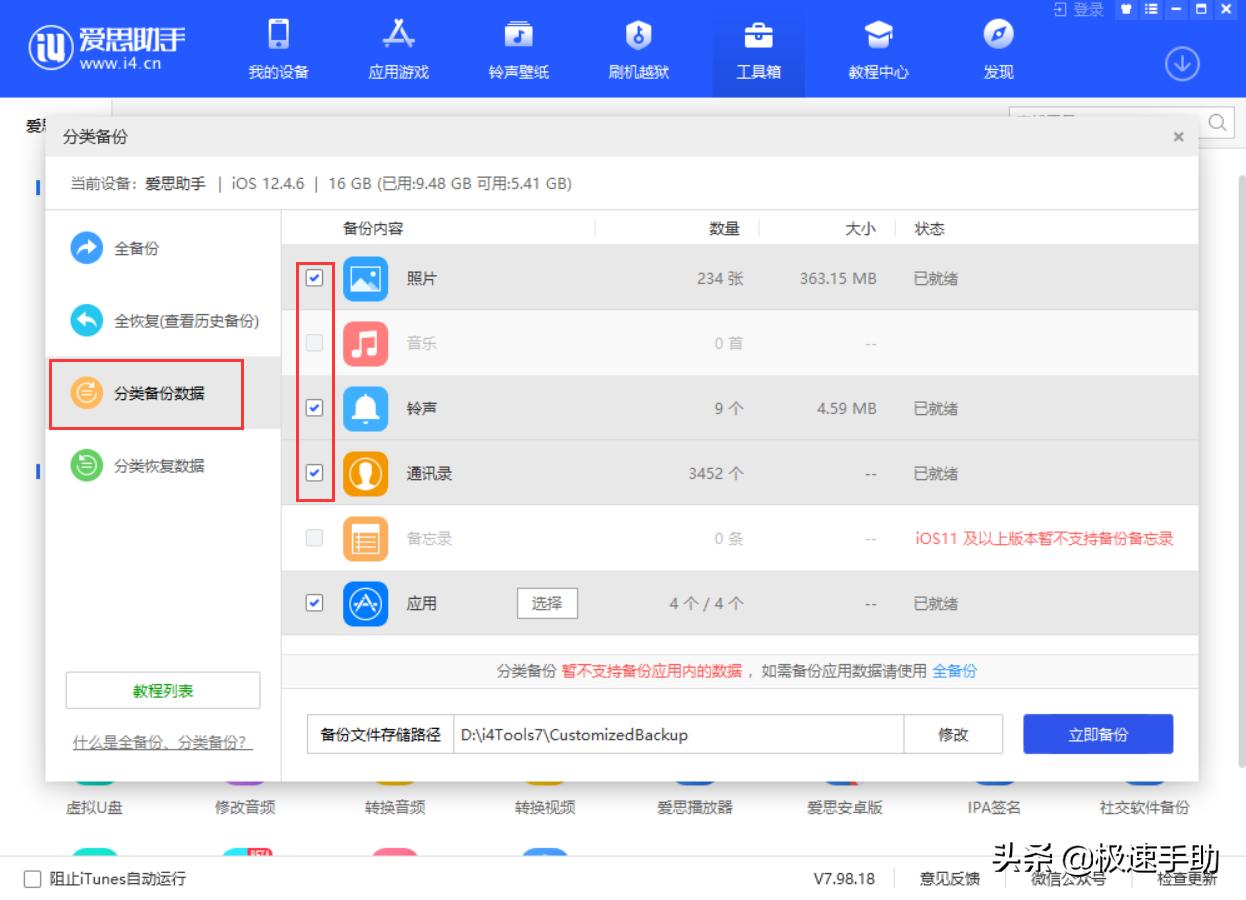The height and width of the screenshot is (900, 1246).
Task: Click the orange 通讯录 contacts icon
Action: pos(367,473)
